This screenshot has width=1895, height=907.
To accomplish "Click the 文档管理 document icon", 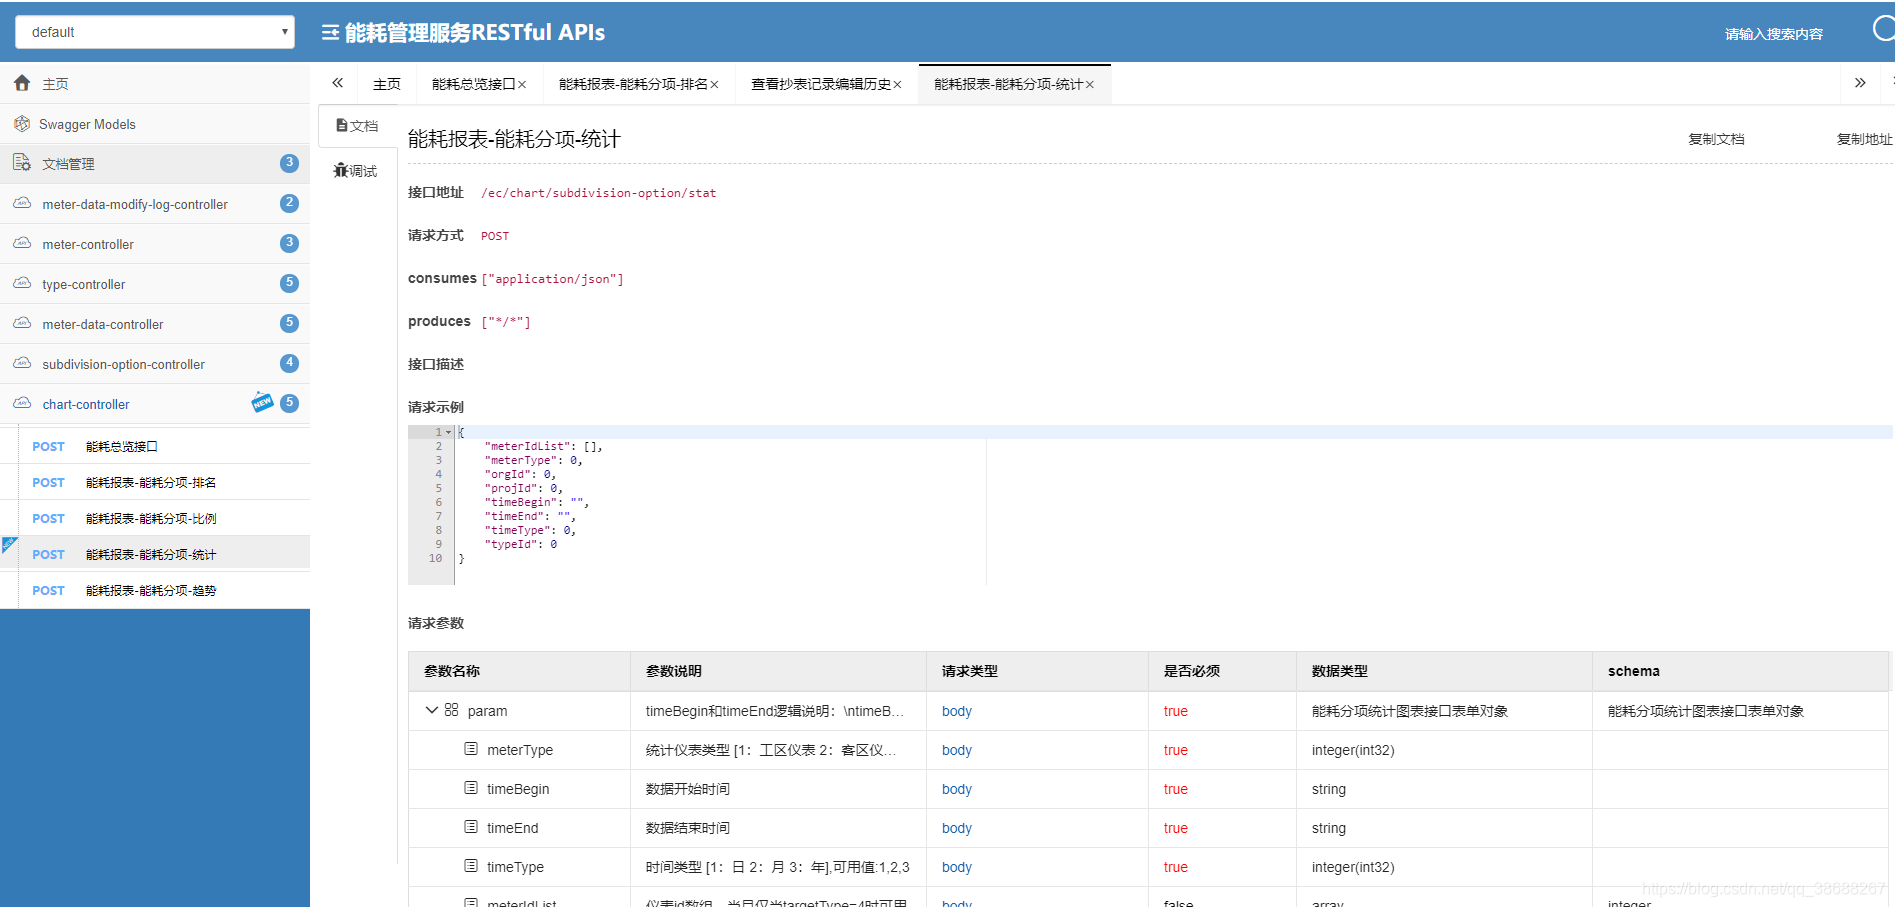I will 22,162.
